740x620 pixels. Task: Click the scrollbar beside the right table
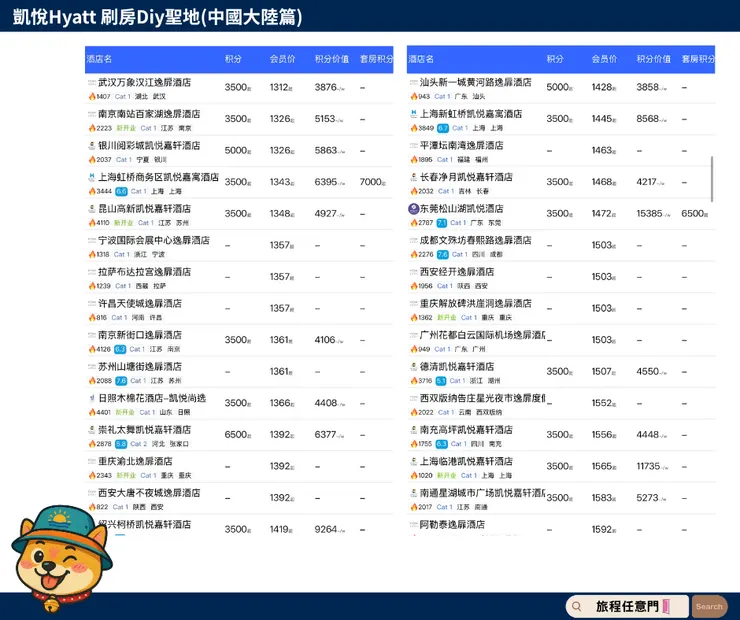[711, 179]
